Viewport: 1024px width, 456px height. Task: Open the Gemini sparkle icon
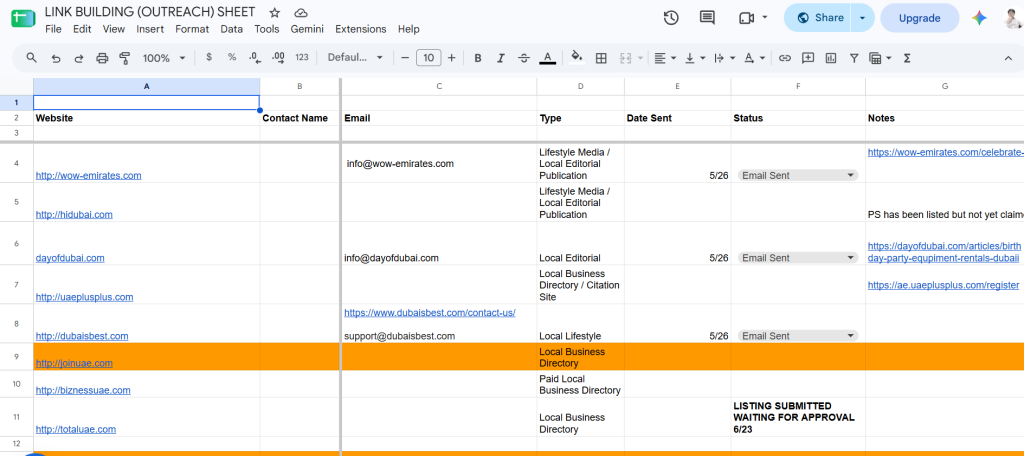979,18
